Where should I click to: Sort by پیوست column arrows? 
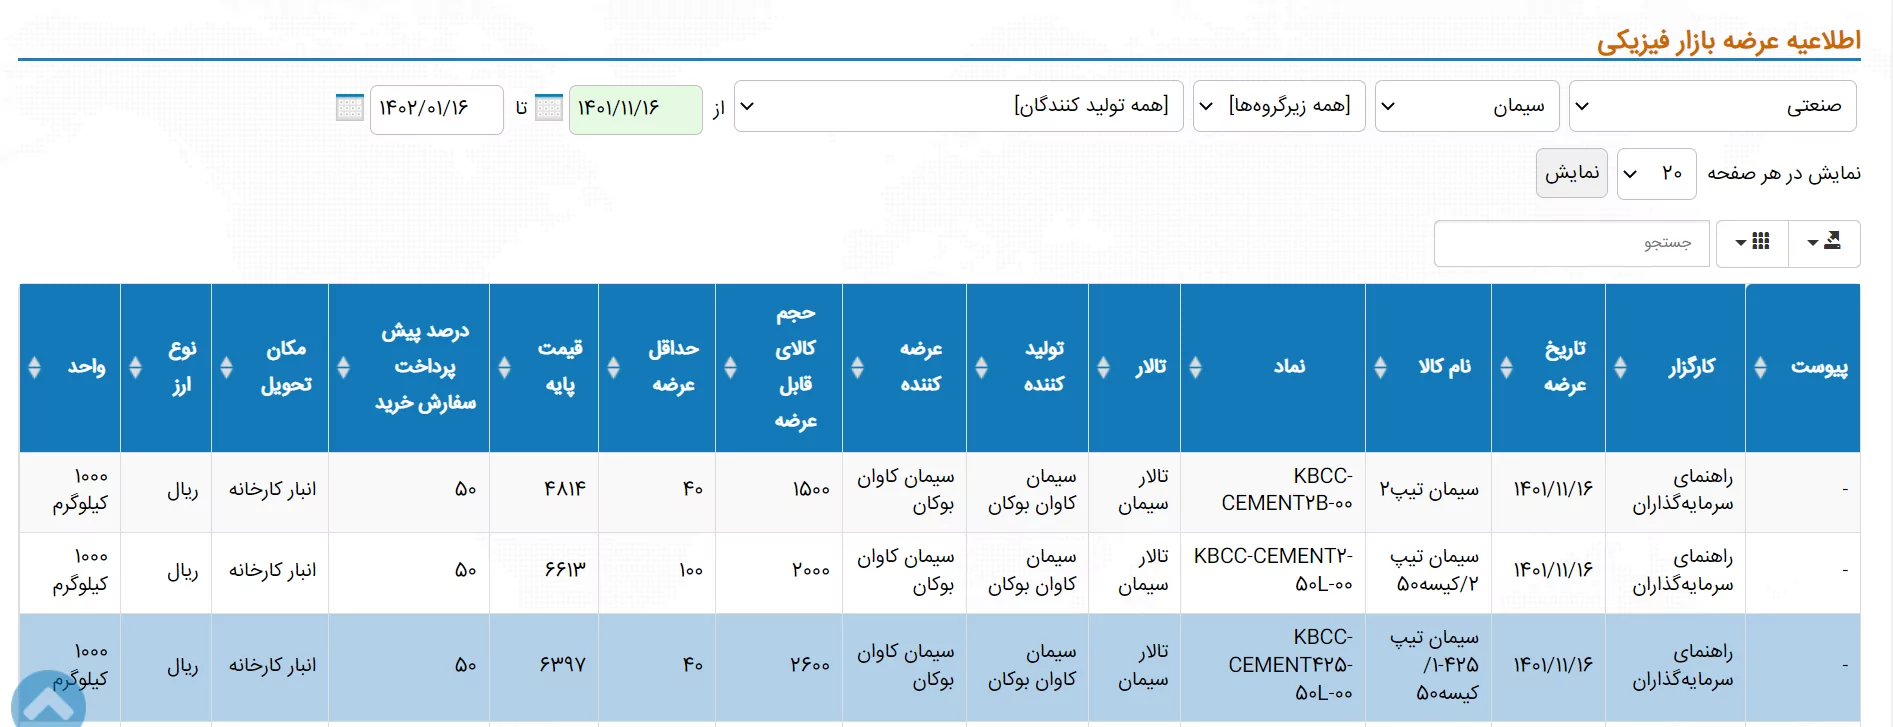(1760, 367)
